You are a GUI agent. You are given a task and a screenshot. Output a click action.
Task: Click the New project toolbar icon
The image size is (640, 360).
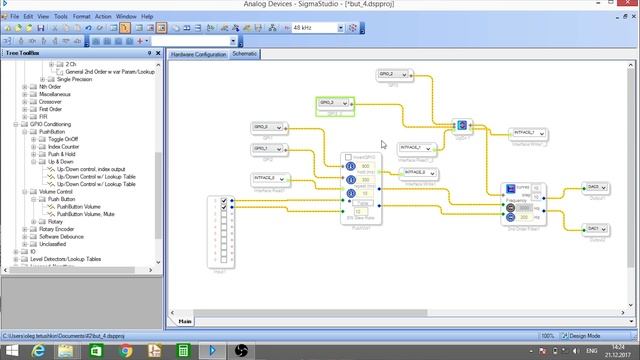pos(8,28)
